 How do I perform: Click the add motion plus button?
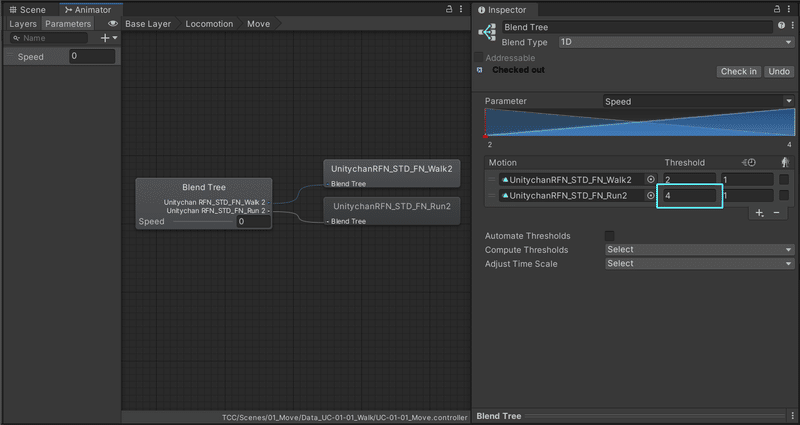click(x=759, y=213)
